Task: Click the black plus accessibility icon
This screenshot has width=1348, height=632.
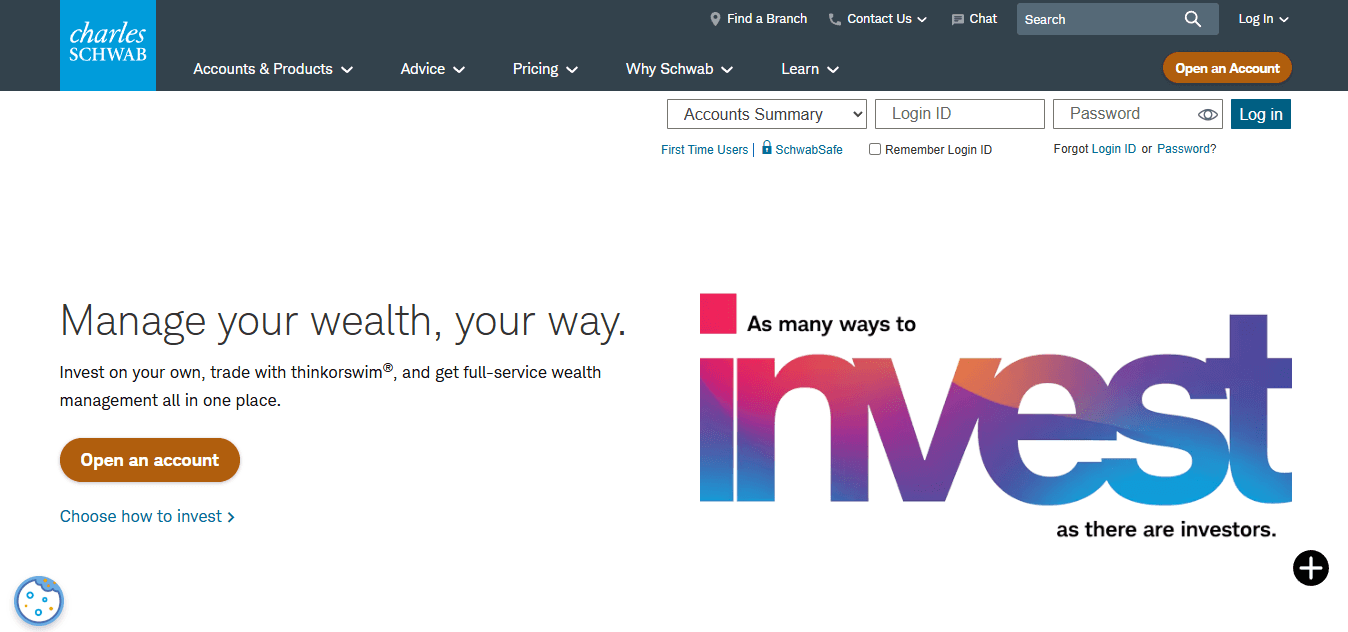Action: 1310,568
